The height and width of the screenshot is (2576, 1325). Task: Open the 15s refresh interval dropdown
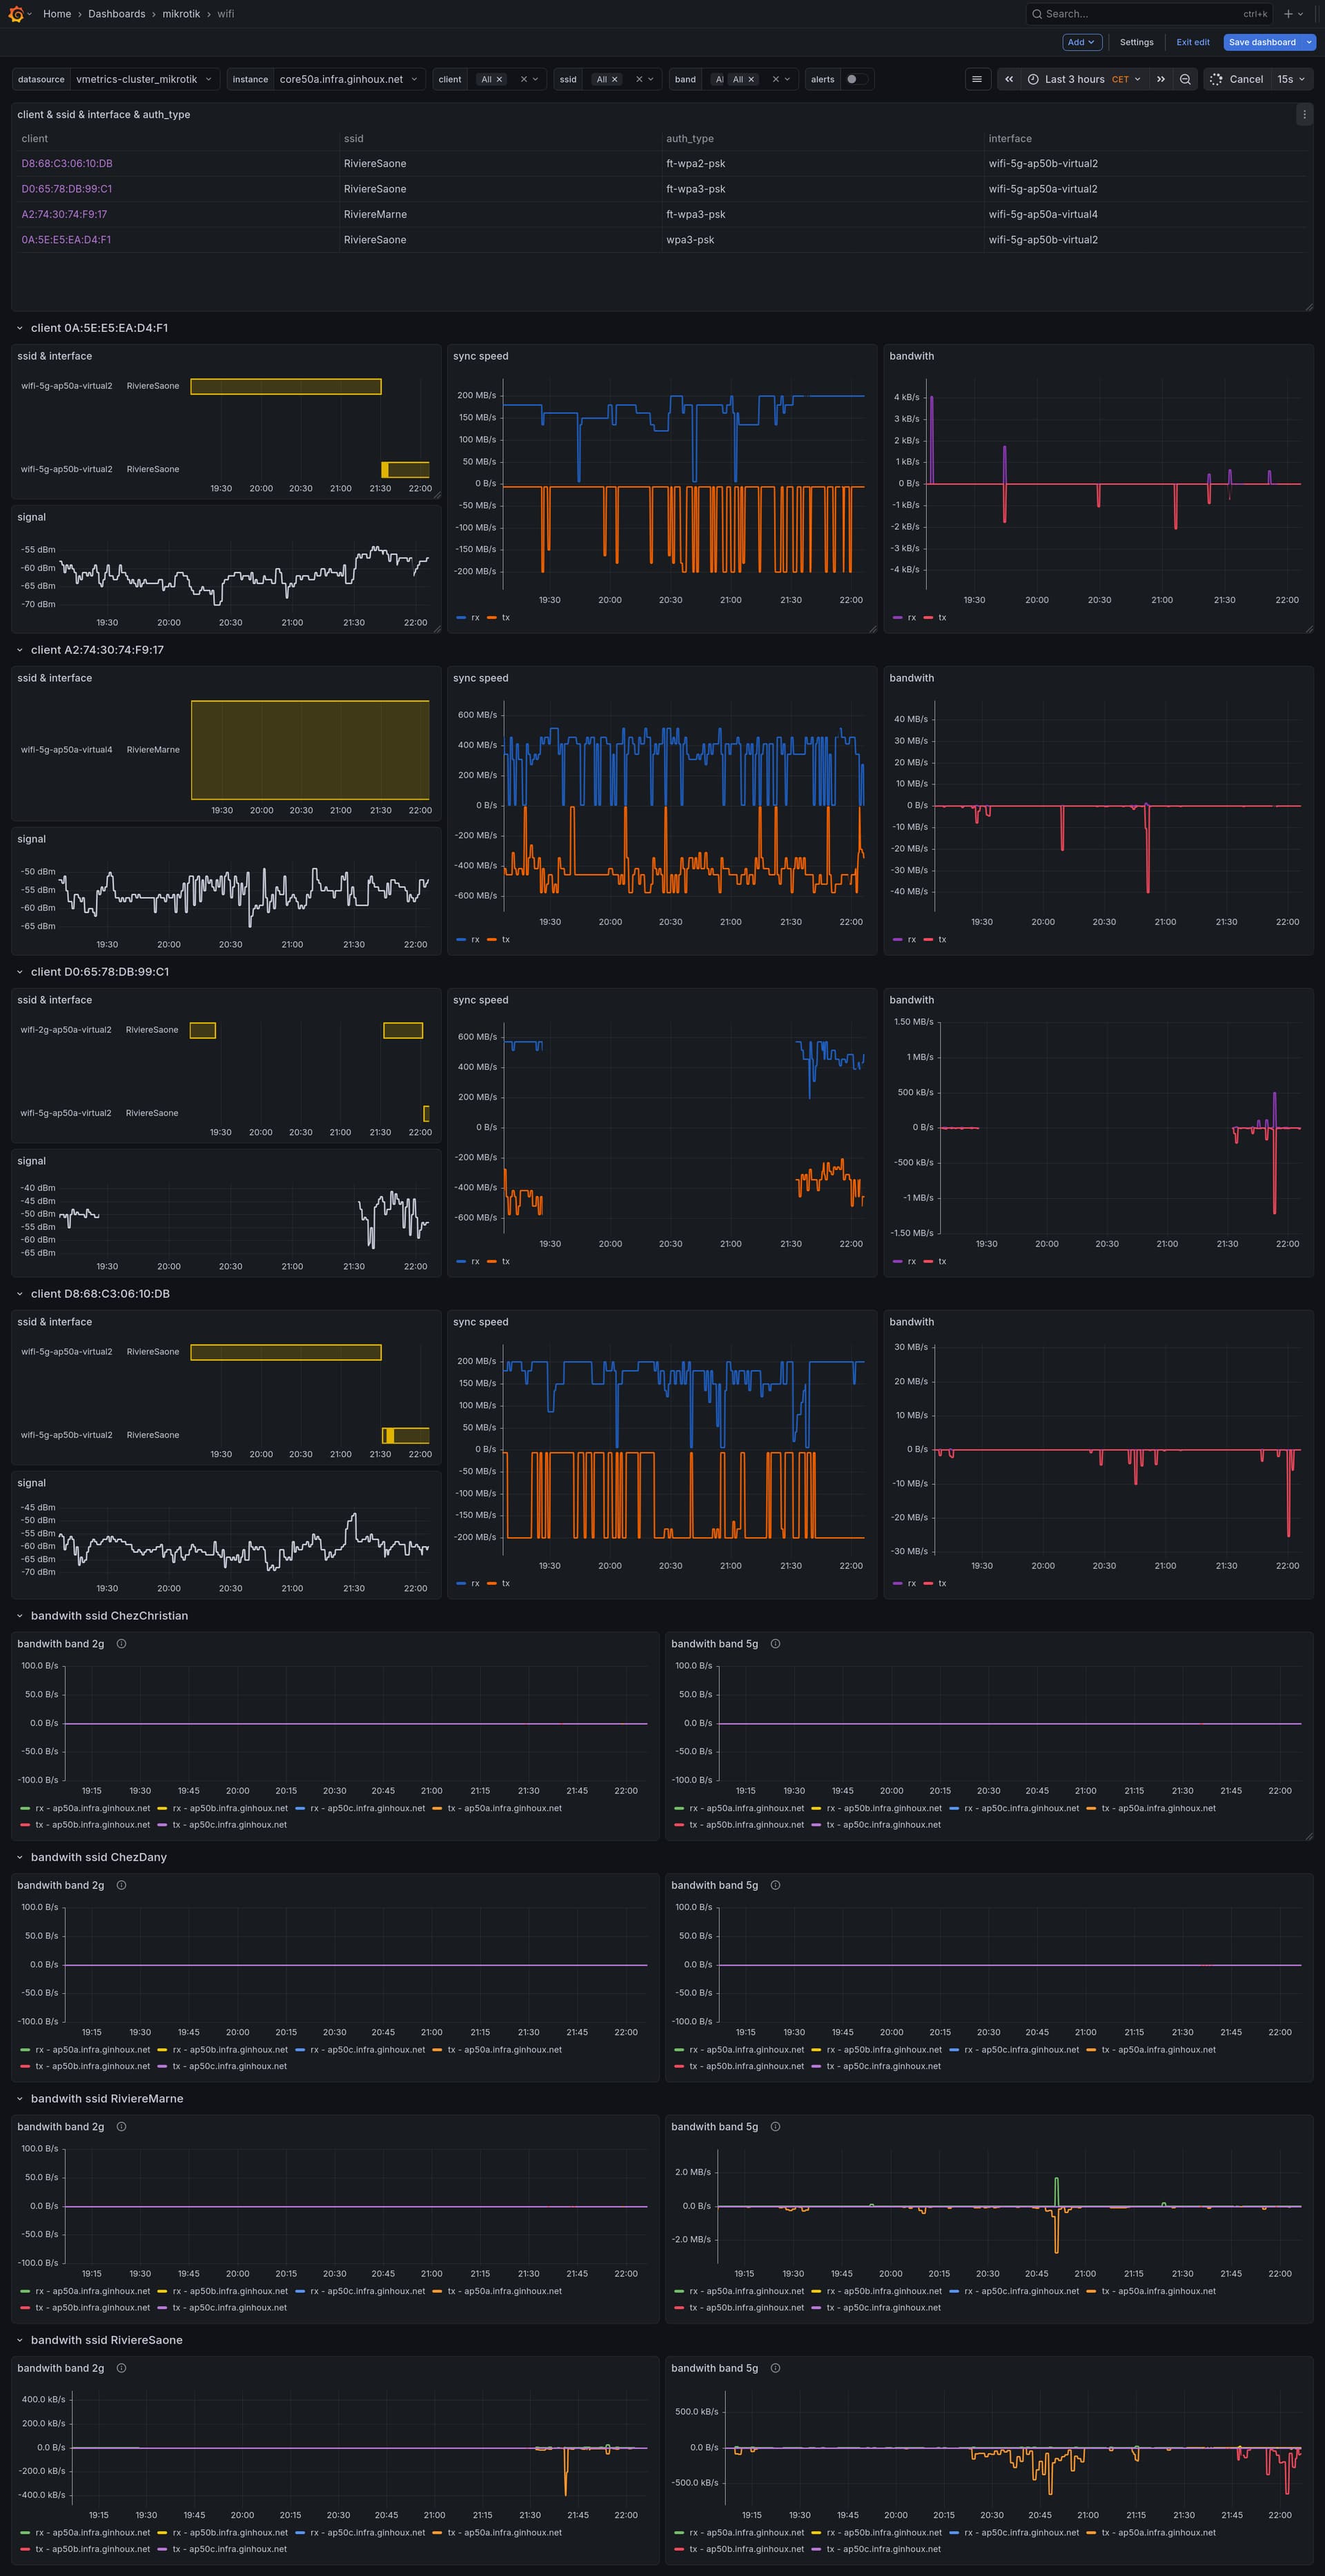coord(1291,79)
